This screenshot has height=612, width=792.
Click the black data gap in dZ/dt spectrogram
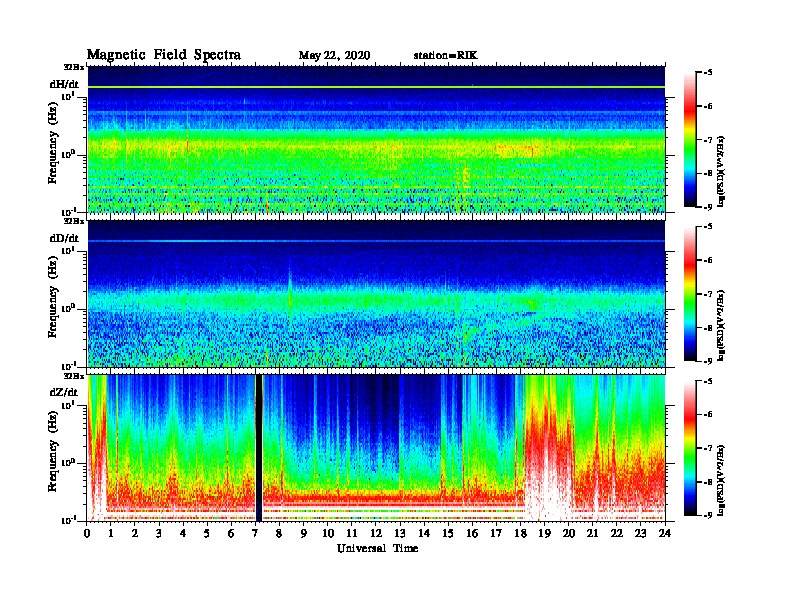point(259,448)
